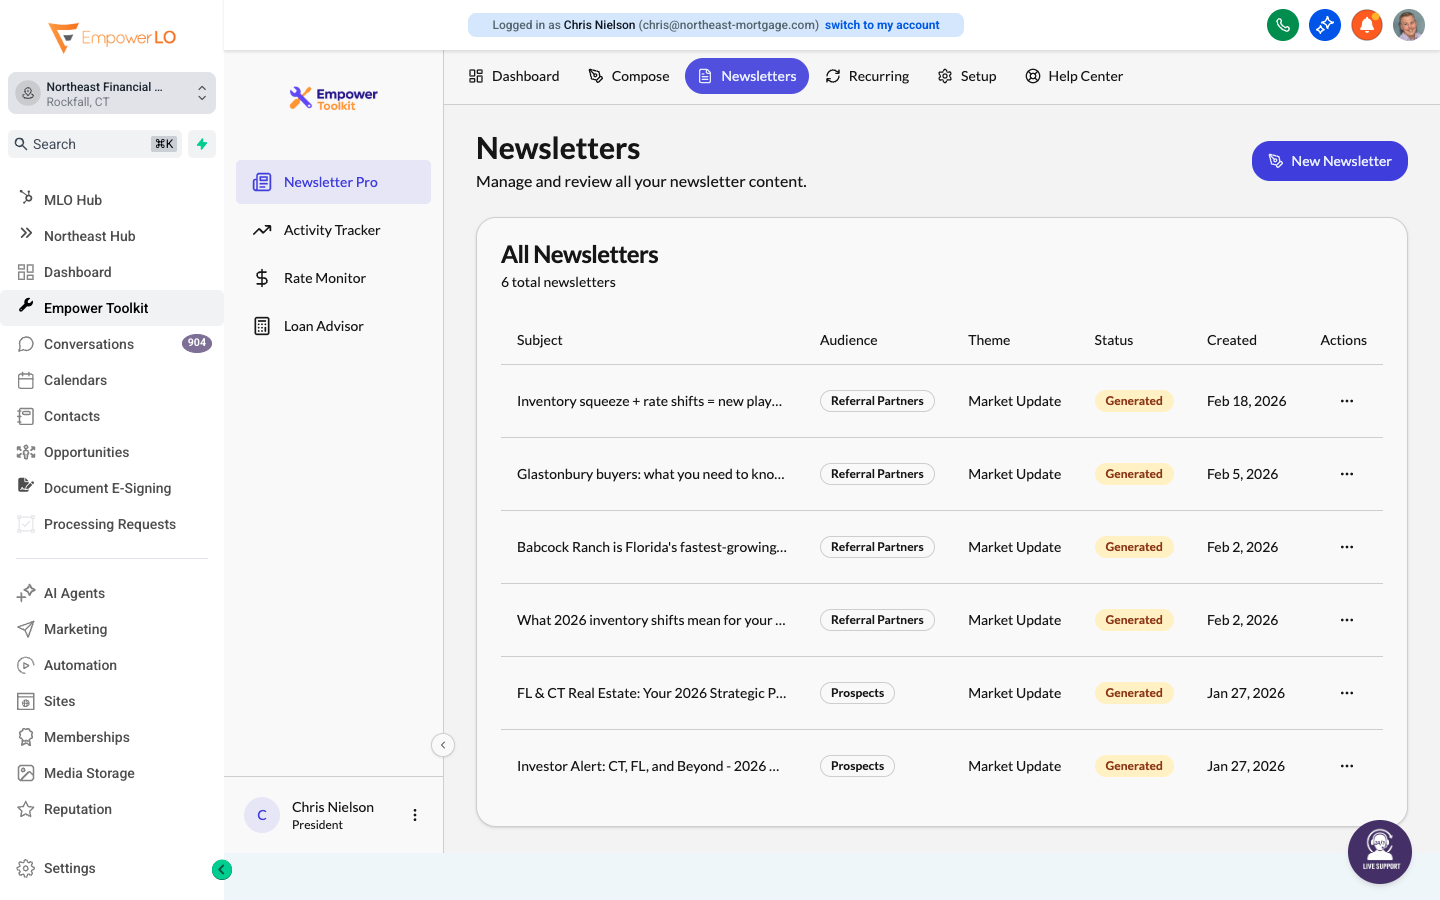Image resolution: width=1440 pixels, height=900 pixels.
Task: Open Activity Tracker via its trend-line icon
Action: click(262, 230)
